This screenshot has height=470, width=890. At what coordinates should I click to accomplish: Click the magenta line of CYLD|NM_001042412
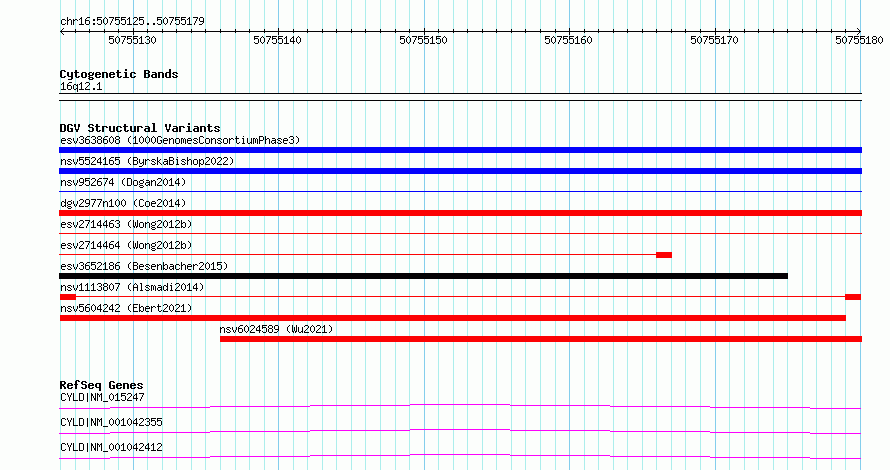(460, 456)
